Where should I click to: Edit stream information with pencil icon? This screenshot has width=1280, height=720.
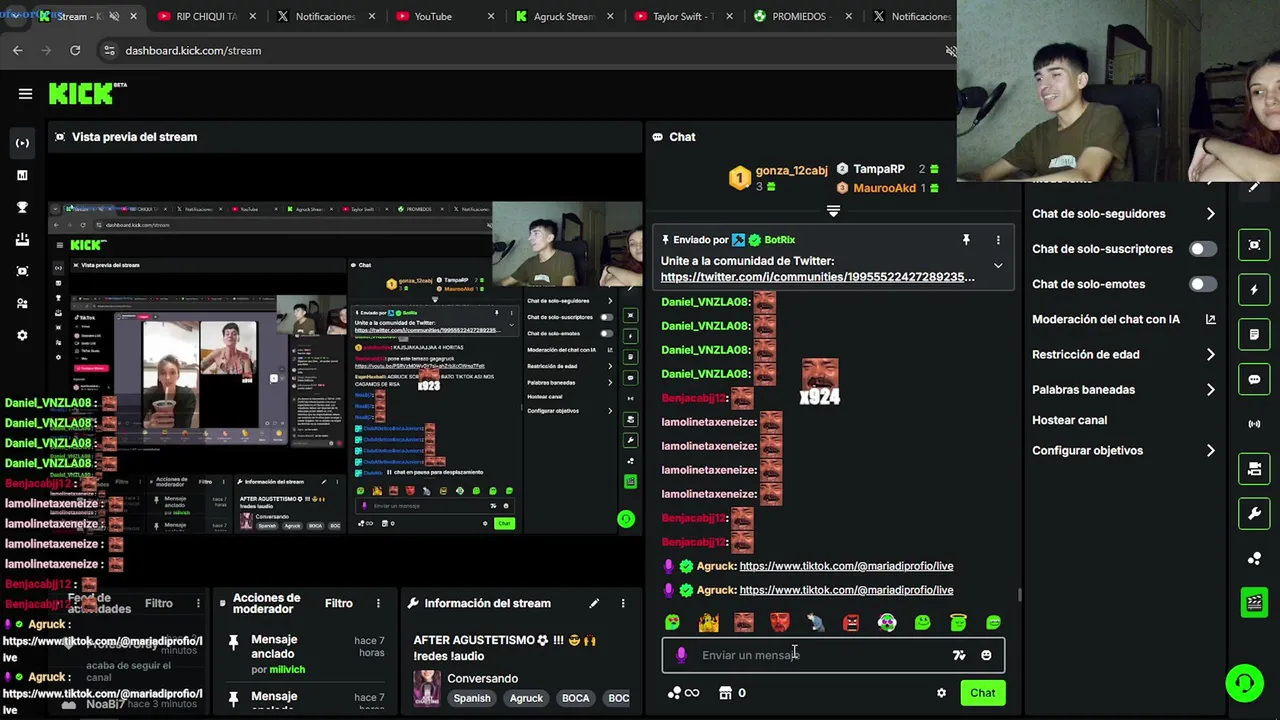click(x=594, y=603)
